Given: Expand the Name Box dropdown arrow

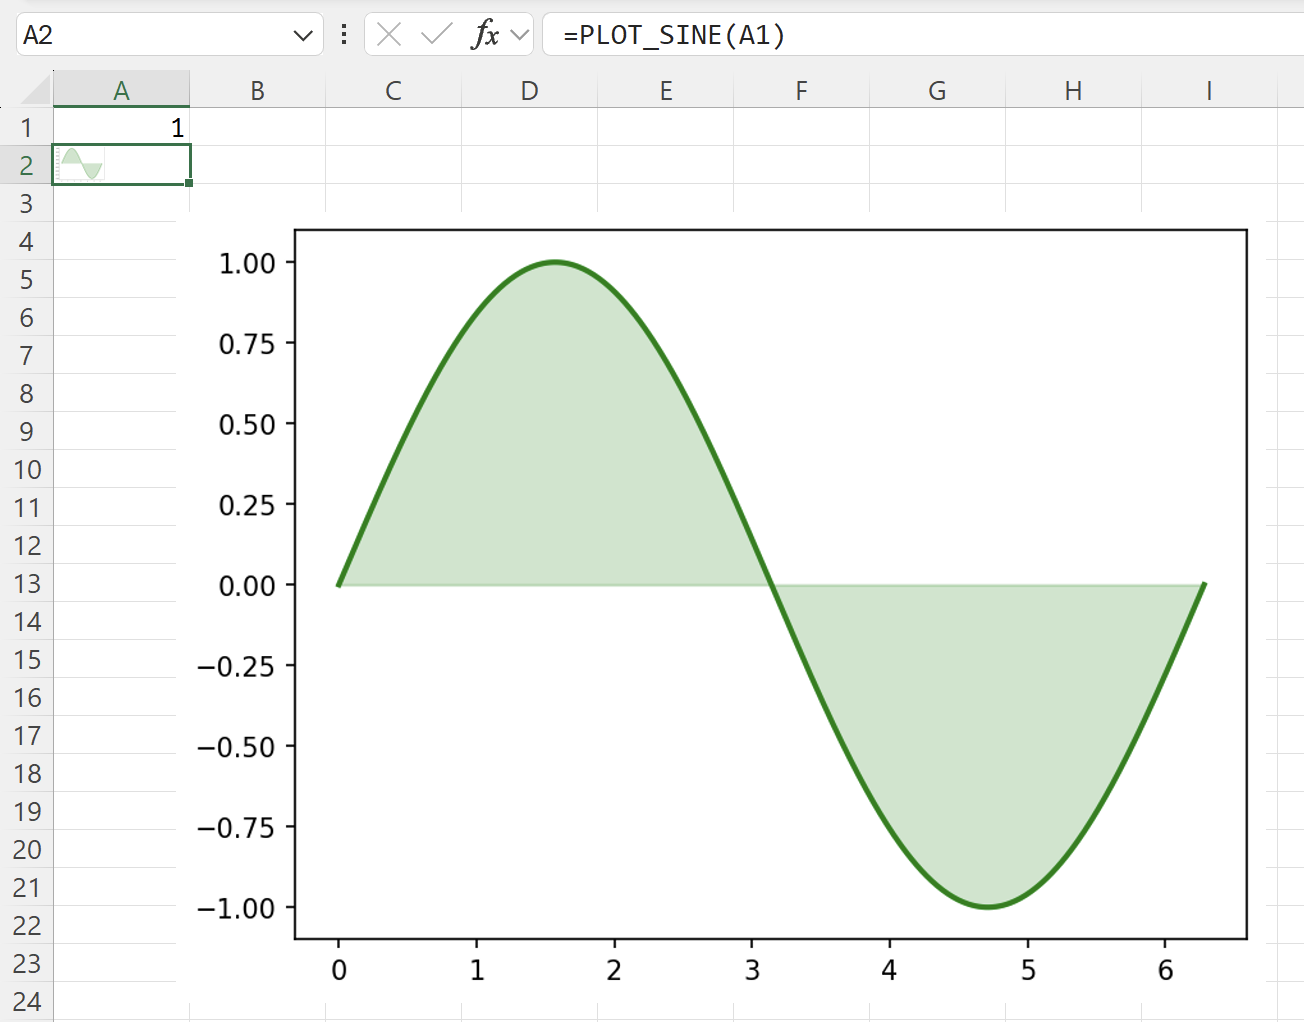Looking at the screenshot, I should coord(303,36).
